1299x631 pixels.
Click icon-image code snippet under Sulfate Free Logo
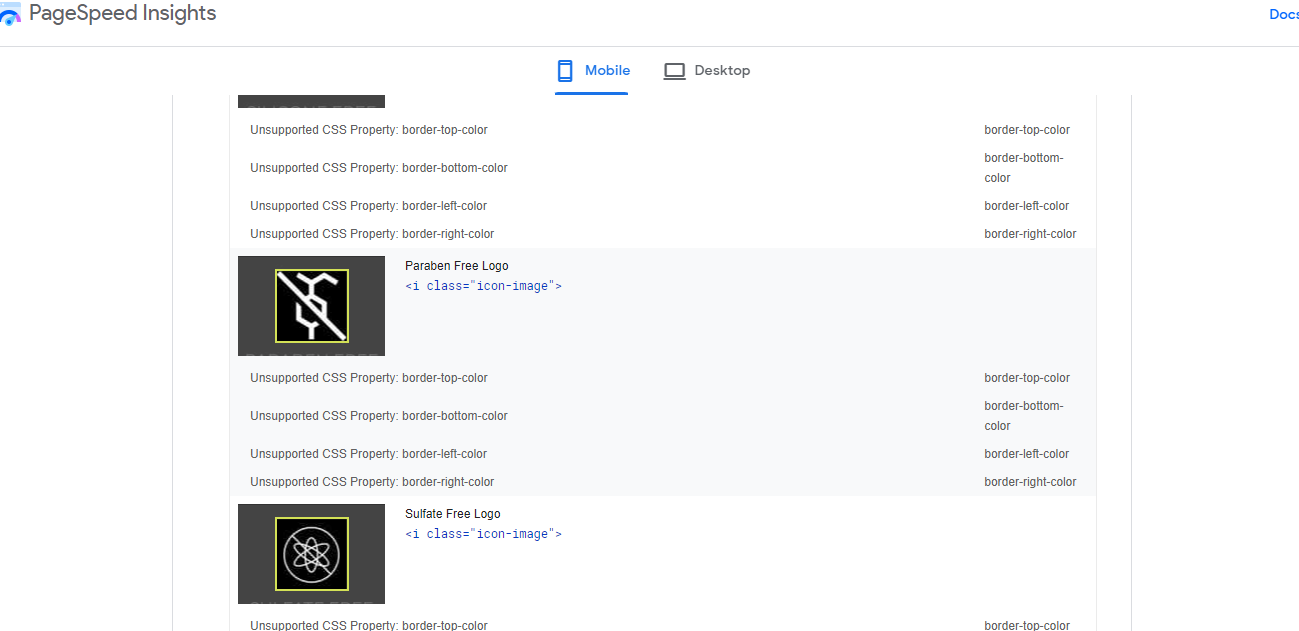(x=483, y=534)
